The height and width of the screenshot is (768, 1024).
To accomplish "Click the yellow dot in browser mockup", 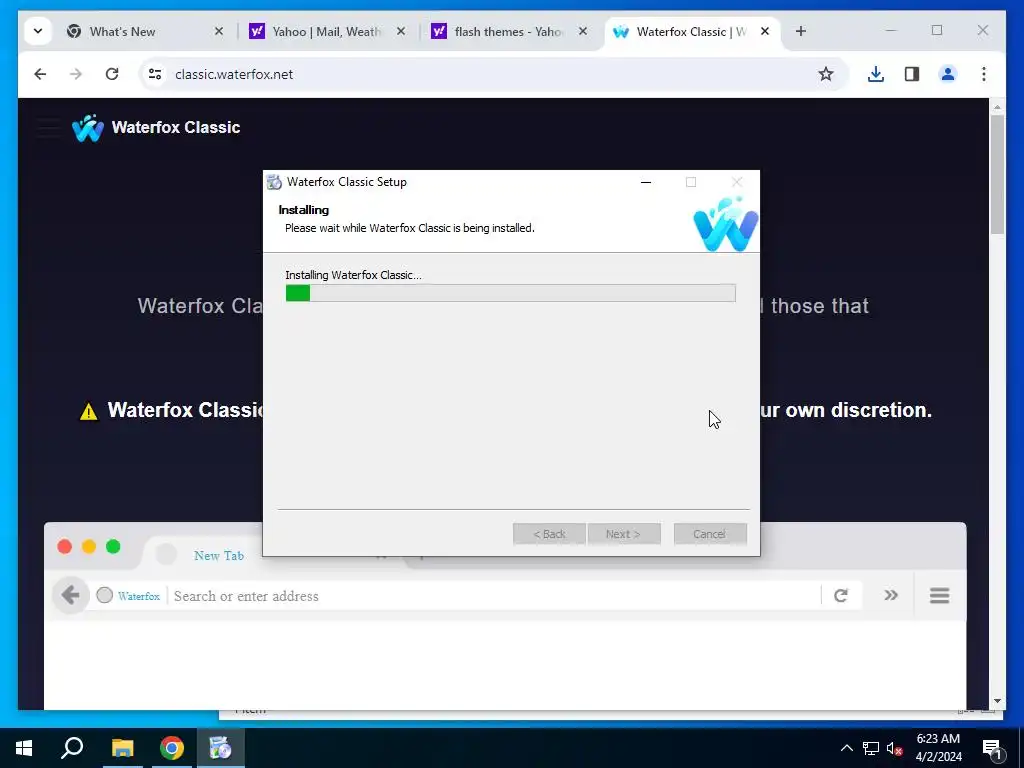I will tap(89, 547).
